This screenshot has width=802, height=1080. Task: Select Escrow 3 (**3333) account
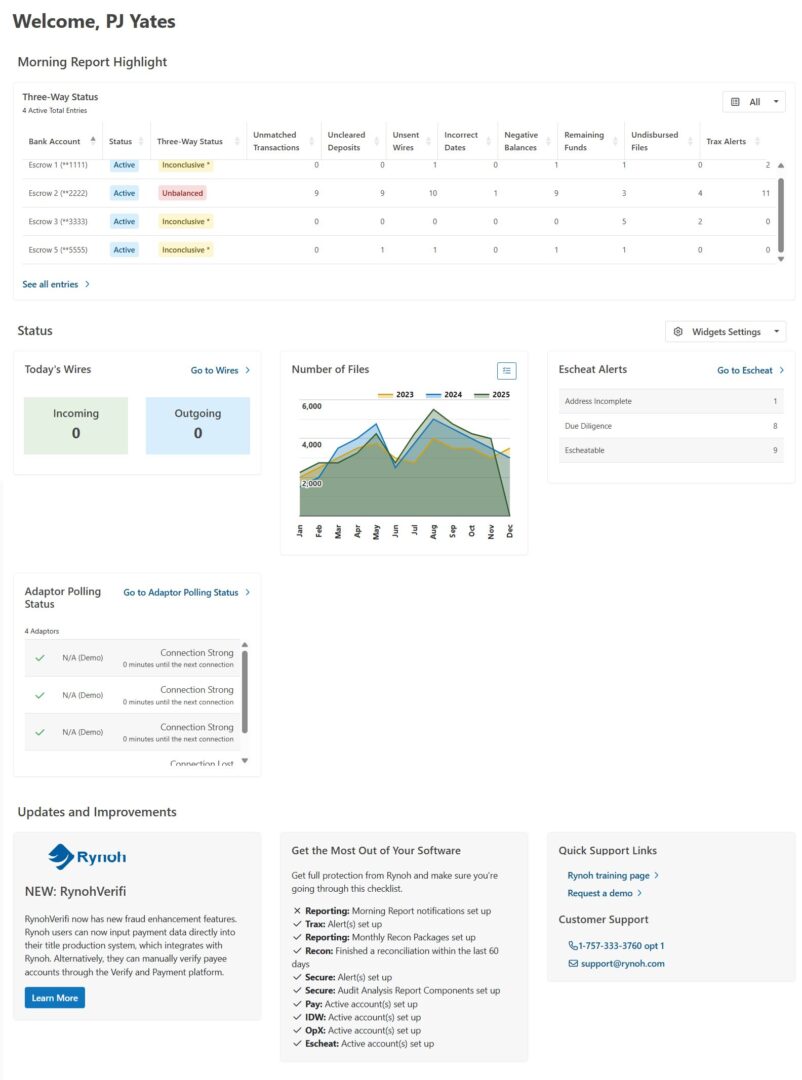click(58, 222)
